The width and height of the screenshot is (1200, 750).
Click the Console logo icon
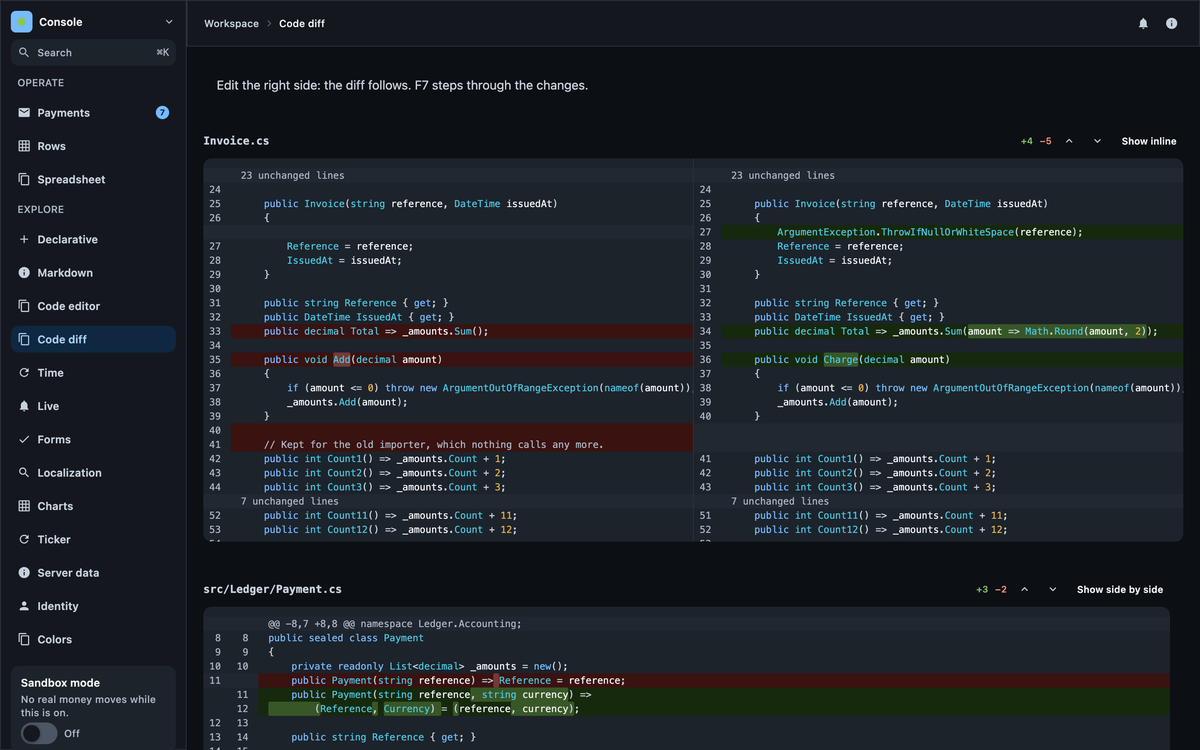(x=22, y=21)
